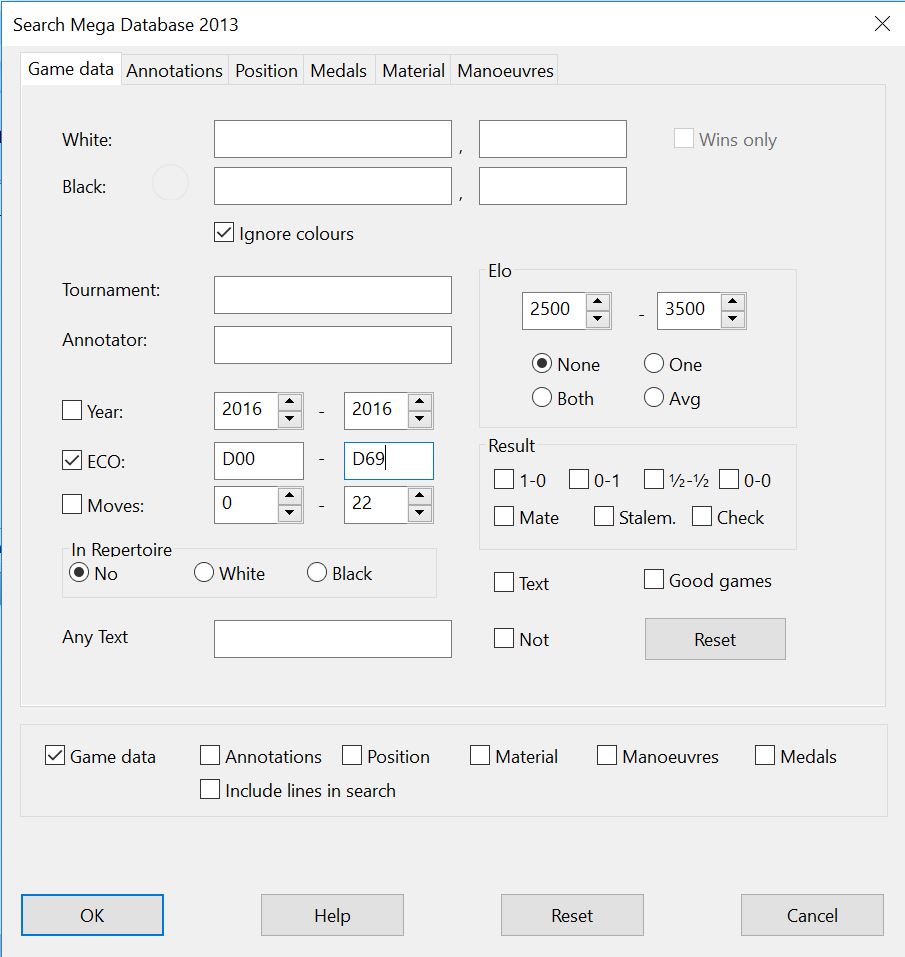The width and height of the screenshot is (905, 957).
Task: Cancel the search dialog
Action: (812, 915)
